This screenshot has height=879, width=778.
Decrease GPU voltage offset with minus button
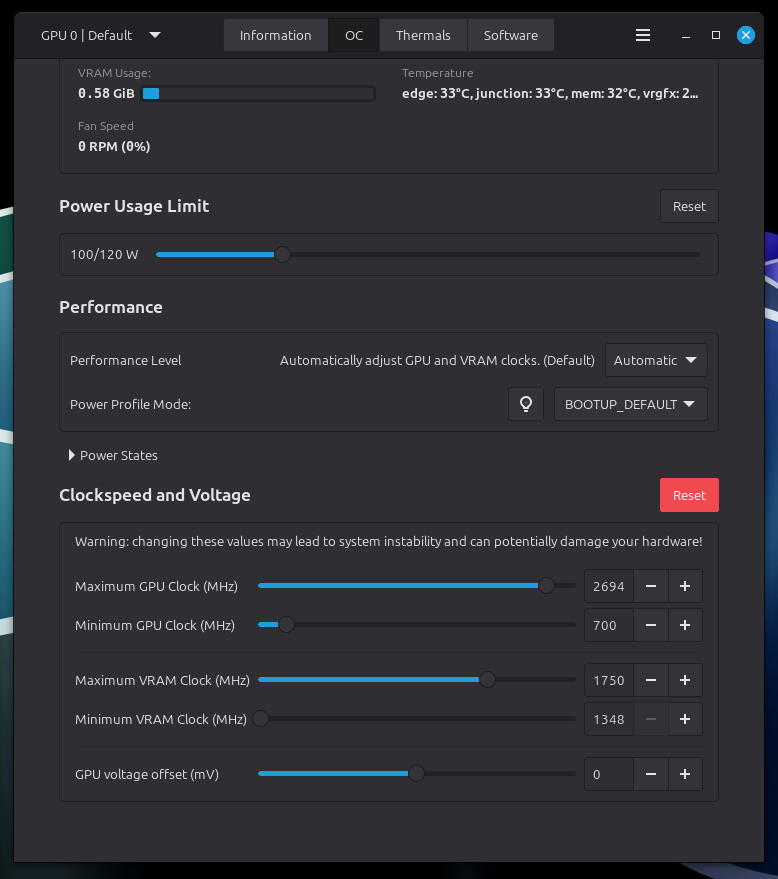(651, 774)
